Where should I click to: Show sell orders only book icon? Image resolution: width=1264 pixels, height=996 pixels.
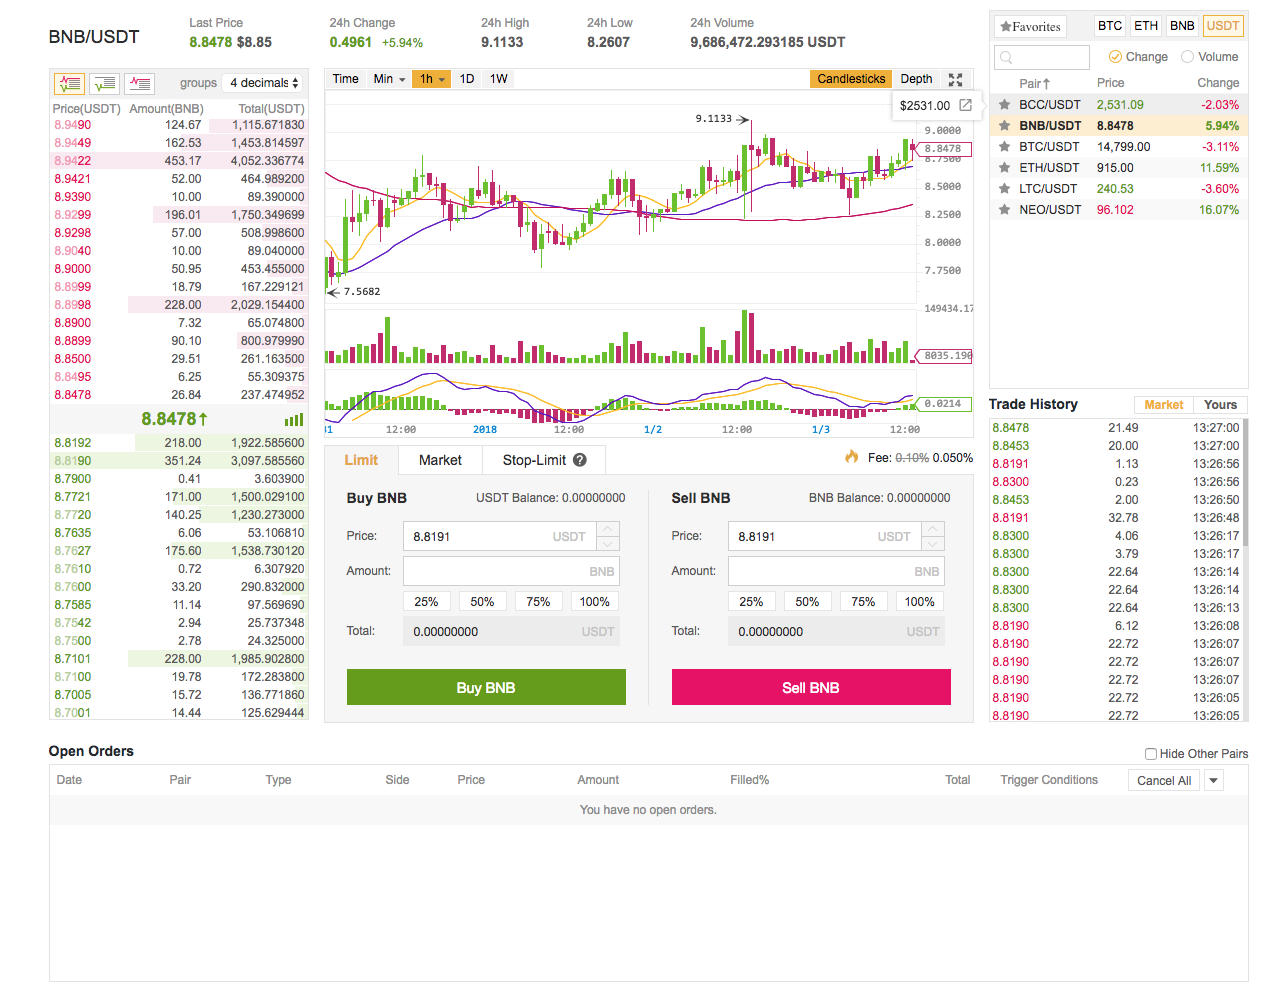(x=140, y=84)
